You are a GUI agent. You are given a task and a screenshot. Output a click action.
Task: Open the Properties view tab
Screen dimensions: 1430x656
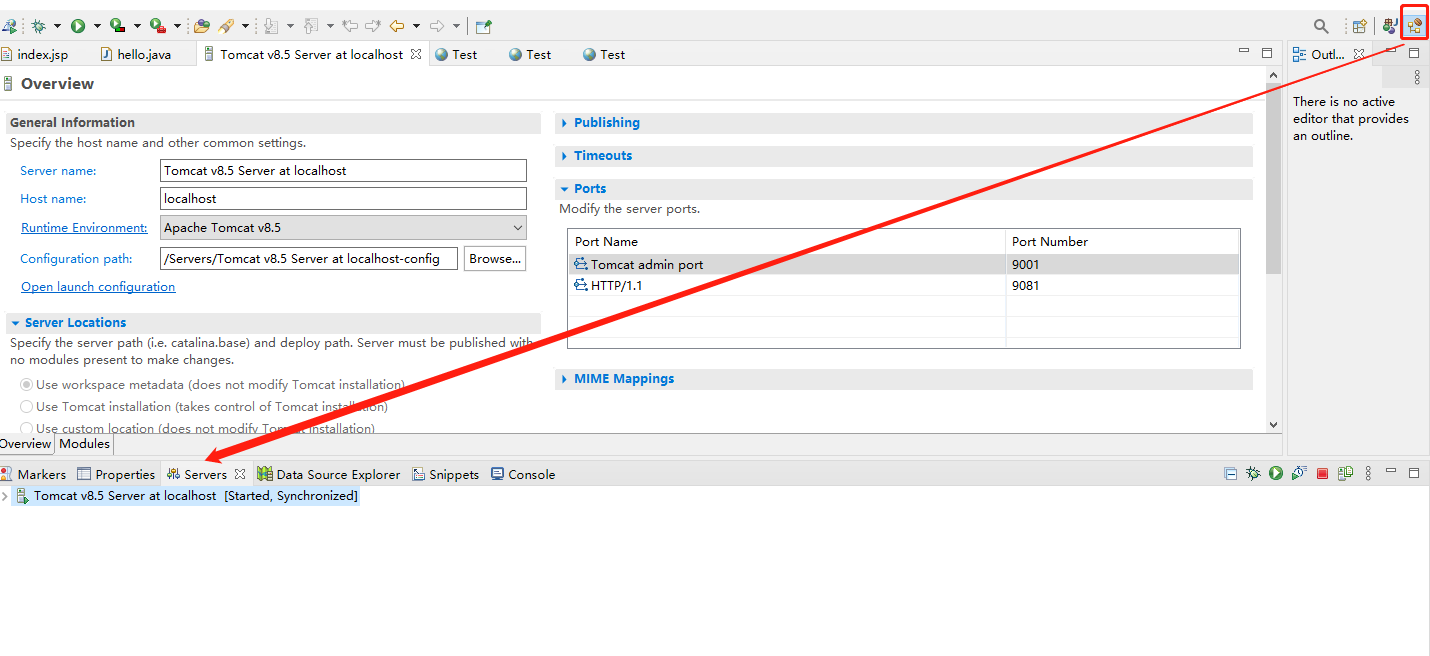coord(116,474)
